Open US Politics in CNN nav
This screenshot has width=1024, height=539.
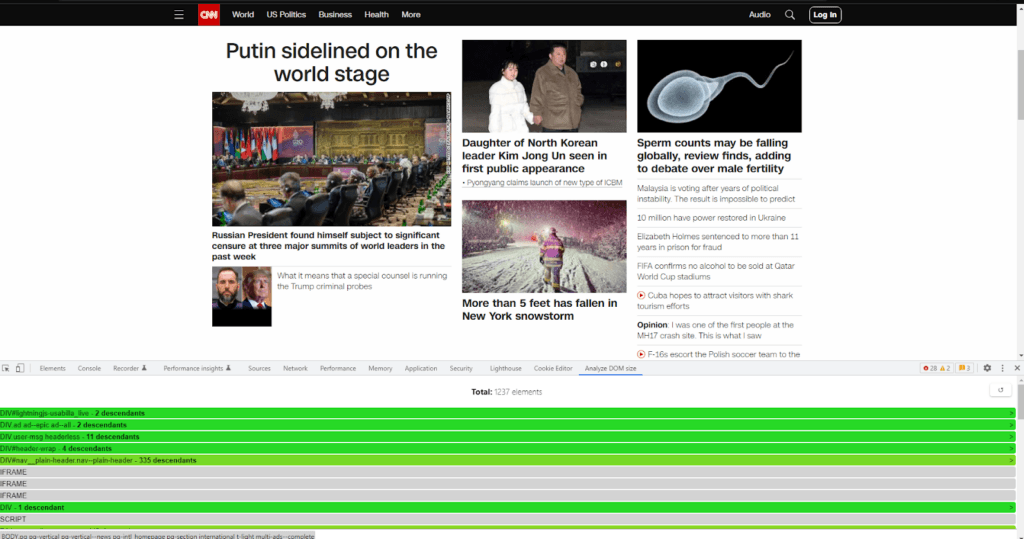tap(286, 14)
